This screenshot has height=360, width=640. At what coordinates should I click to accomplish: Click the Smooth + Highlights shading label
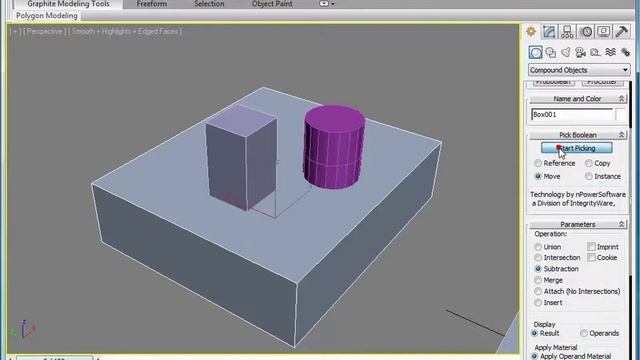pos(125,31)
